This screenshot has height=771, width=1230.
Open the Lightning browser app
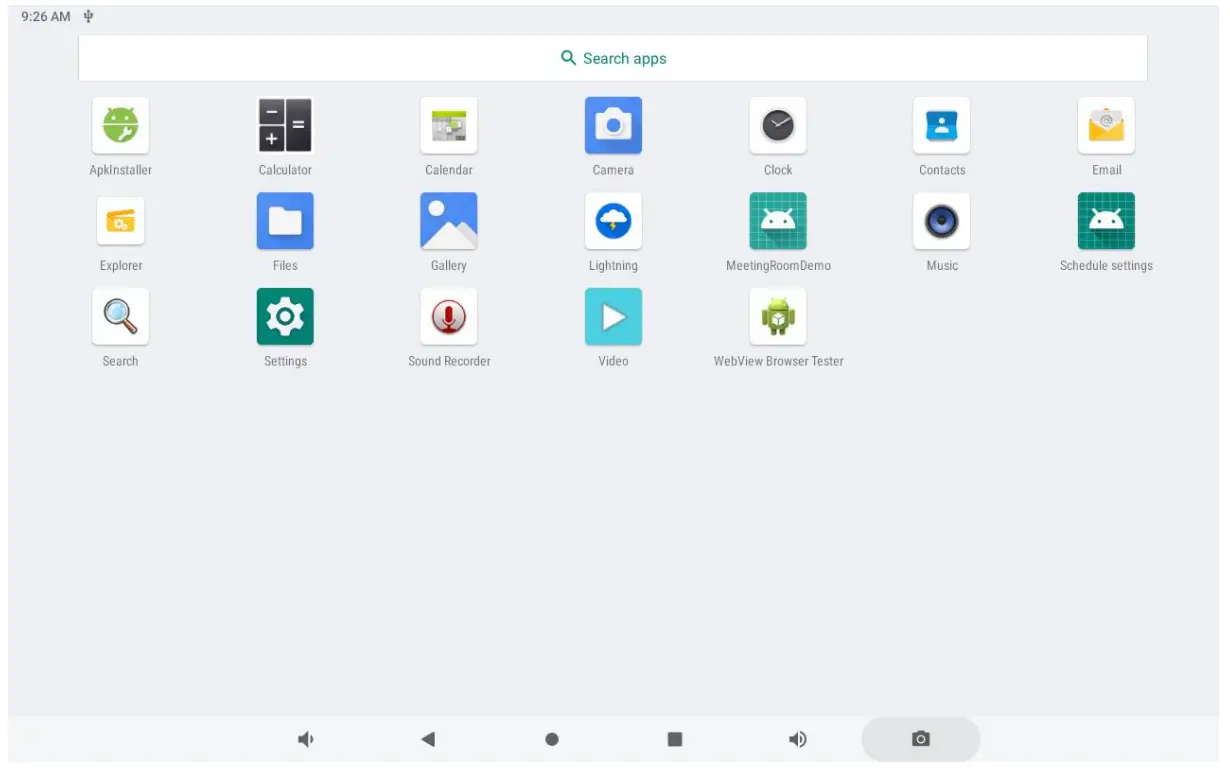[x=613, y=221]
